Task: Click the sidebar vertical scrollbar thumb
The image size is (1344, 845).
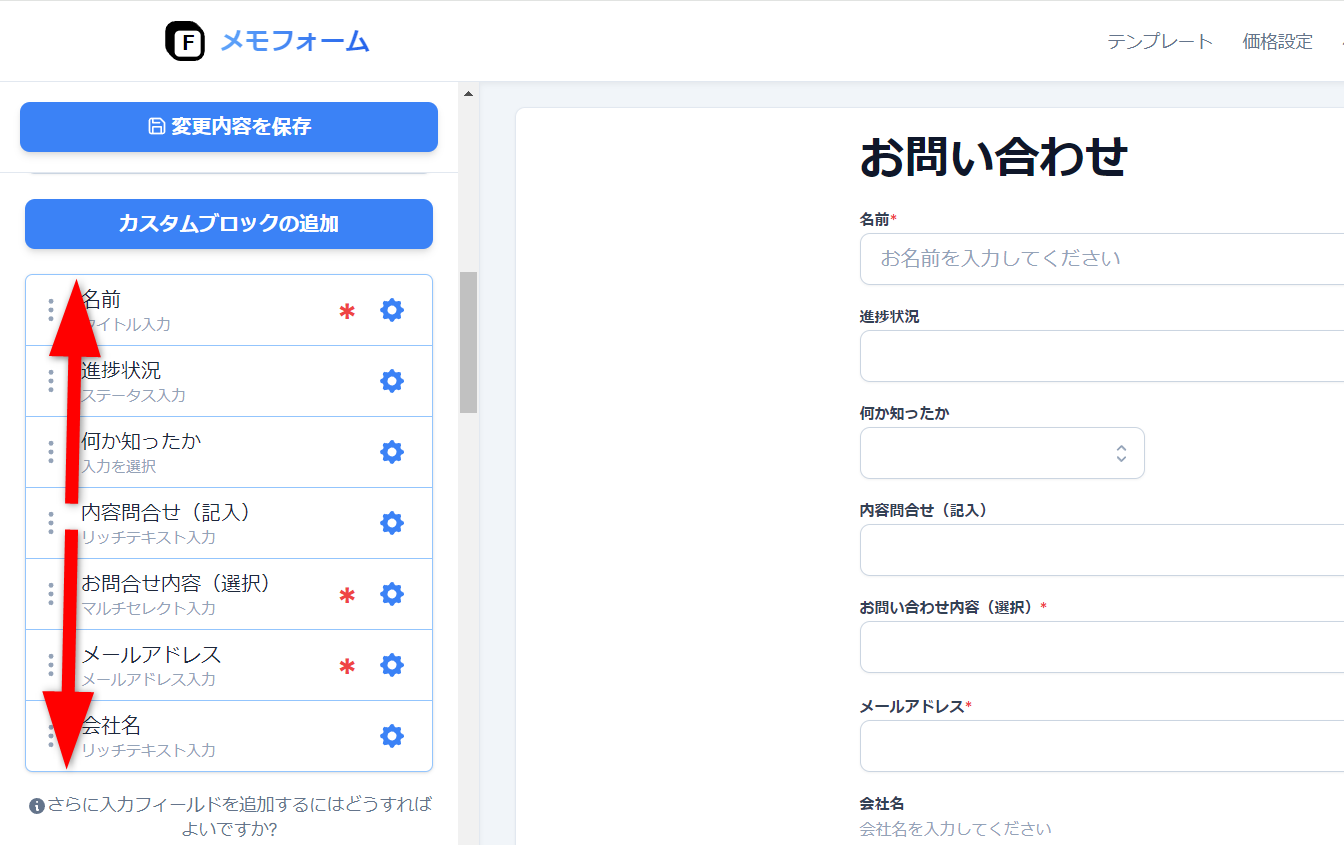Action: 468,342
